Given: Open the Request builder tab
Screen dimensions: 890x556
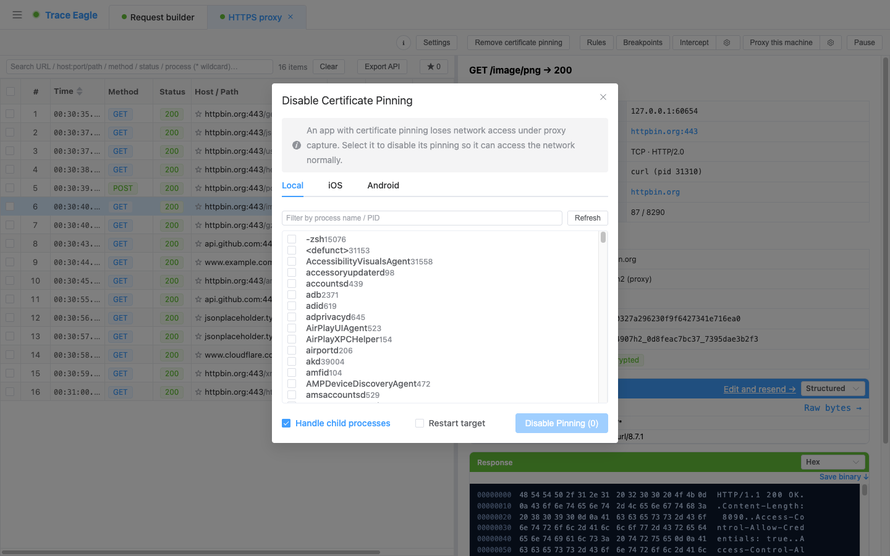Looking at the screenshot, I should pos(158,17).
